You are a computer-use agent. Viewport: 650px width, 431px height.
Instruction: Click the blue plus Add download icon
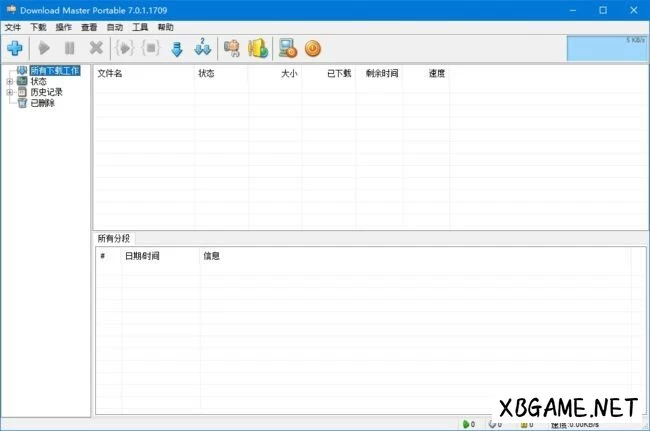pos(15,48)
